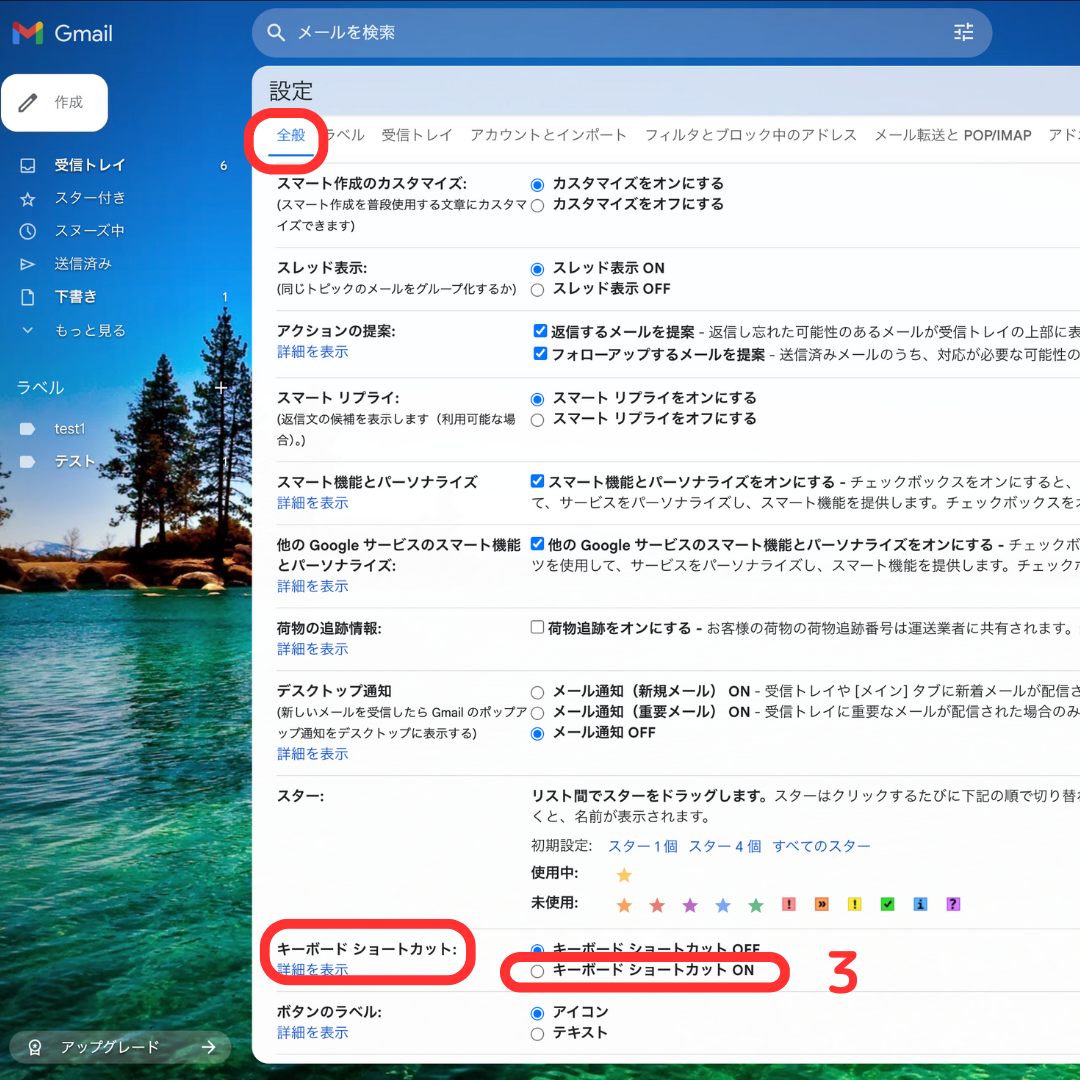
Task: Click the すべてのスター preset link
Action: pos(821,846)
